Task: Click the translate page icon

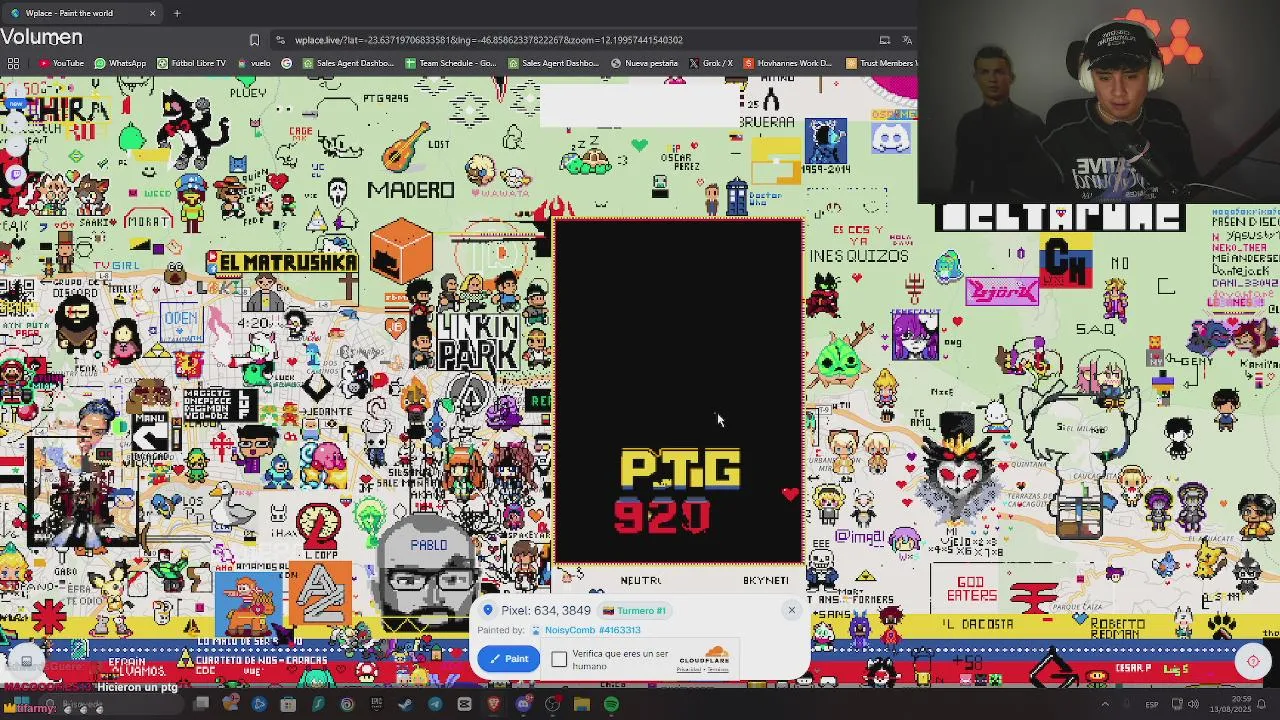Action: [x=906, y=40]
